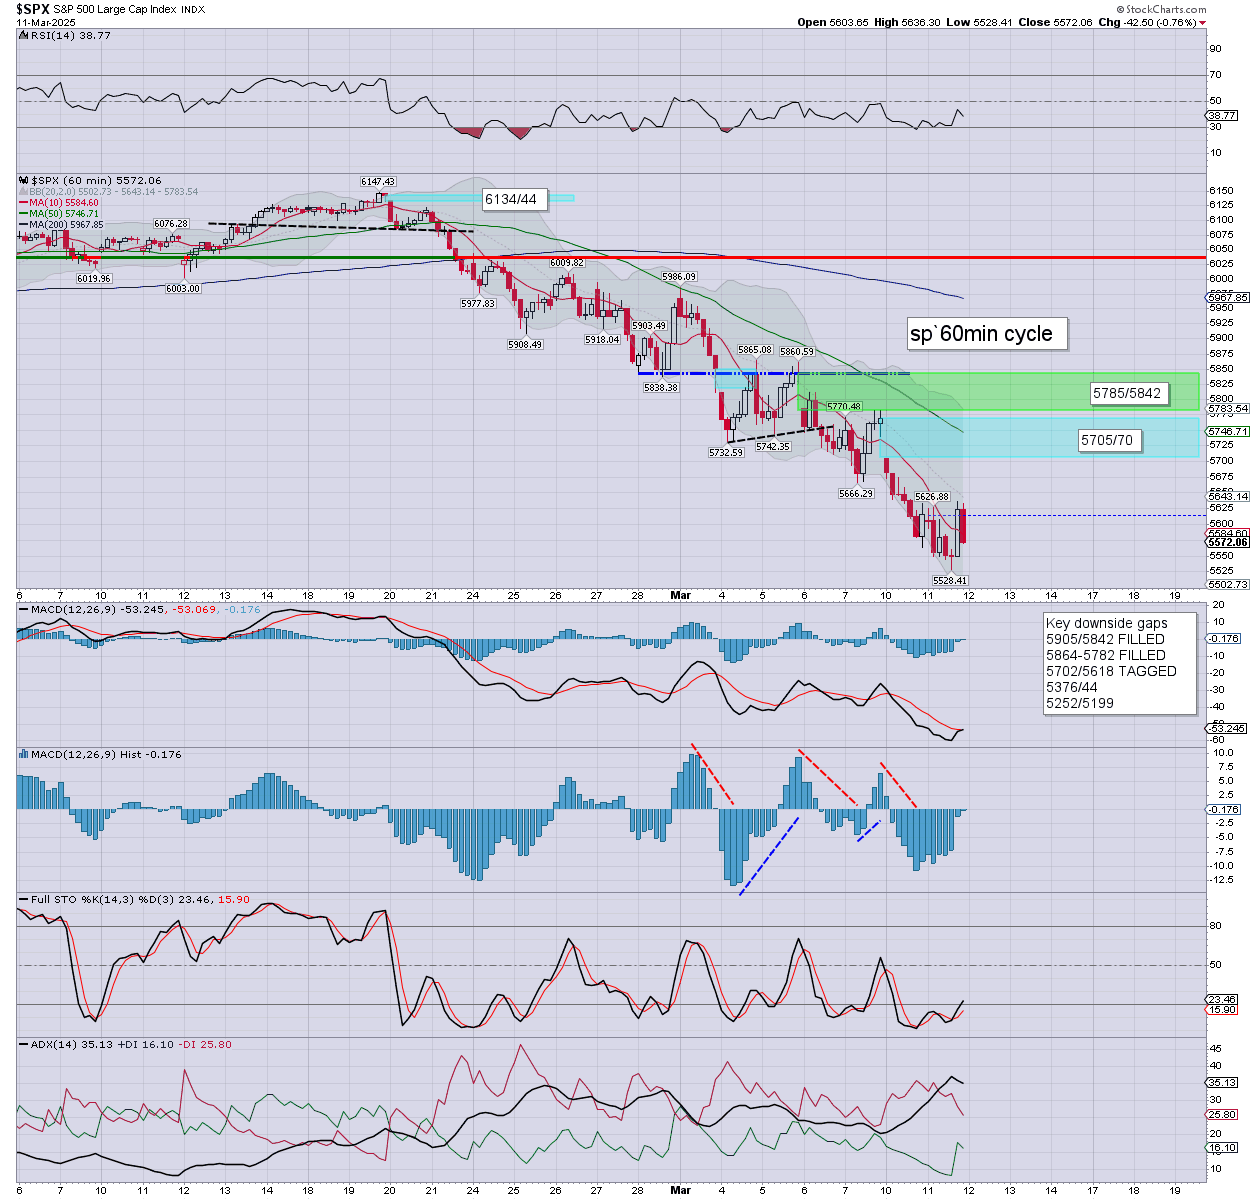Screen dimensions: 1250x1200
Task: Click the Key downside gaps text box
Action: [1117, 663]
